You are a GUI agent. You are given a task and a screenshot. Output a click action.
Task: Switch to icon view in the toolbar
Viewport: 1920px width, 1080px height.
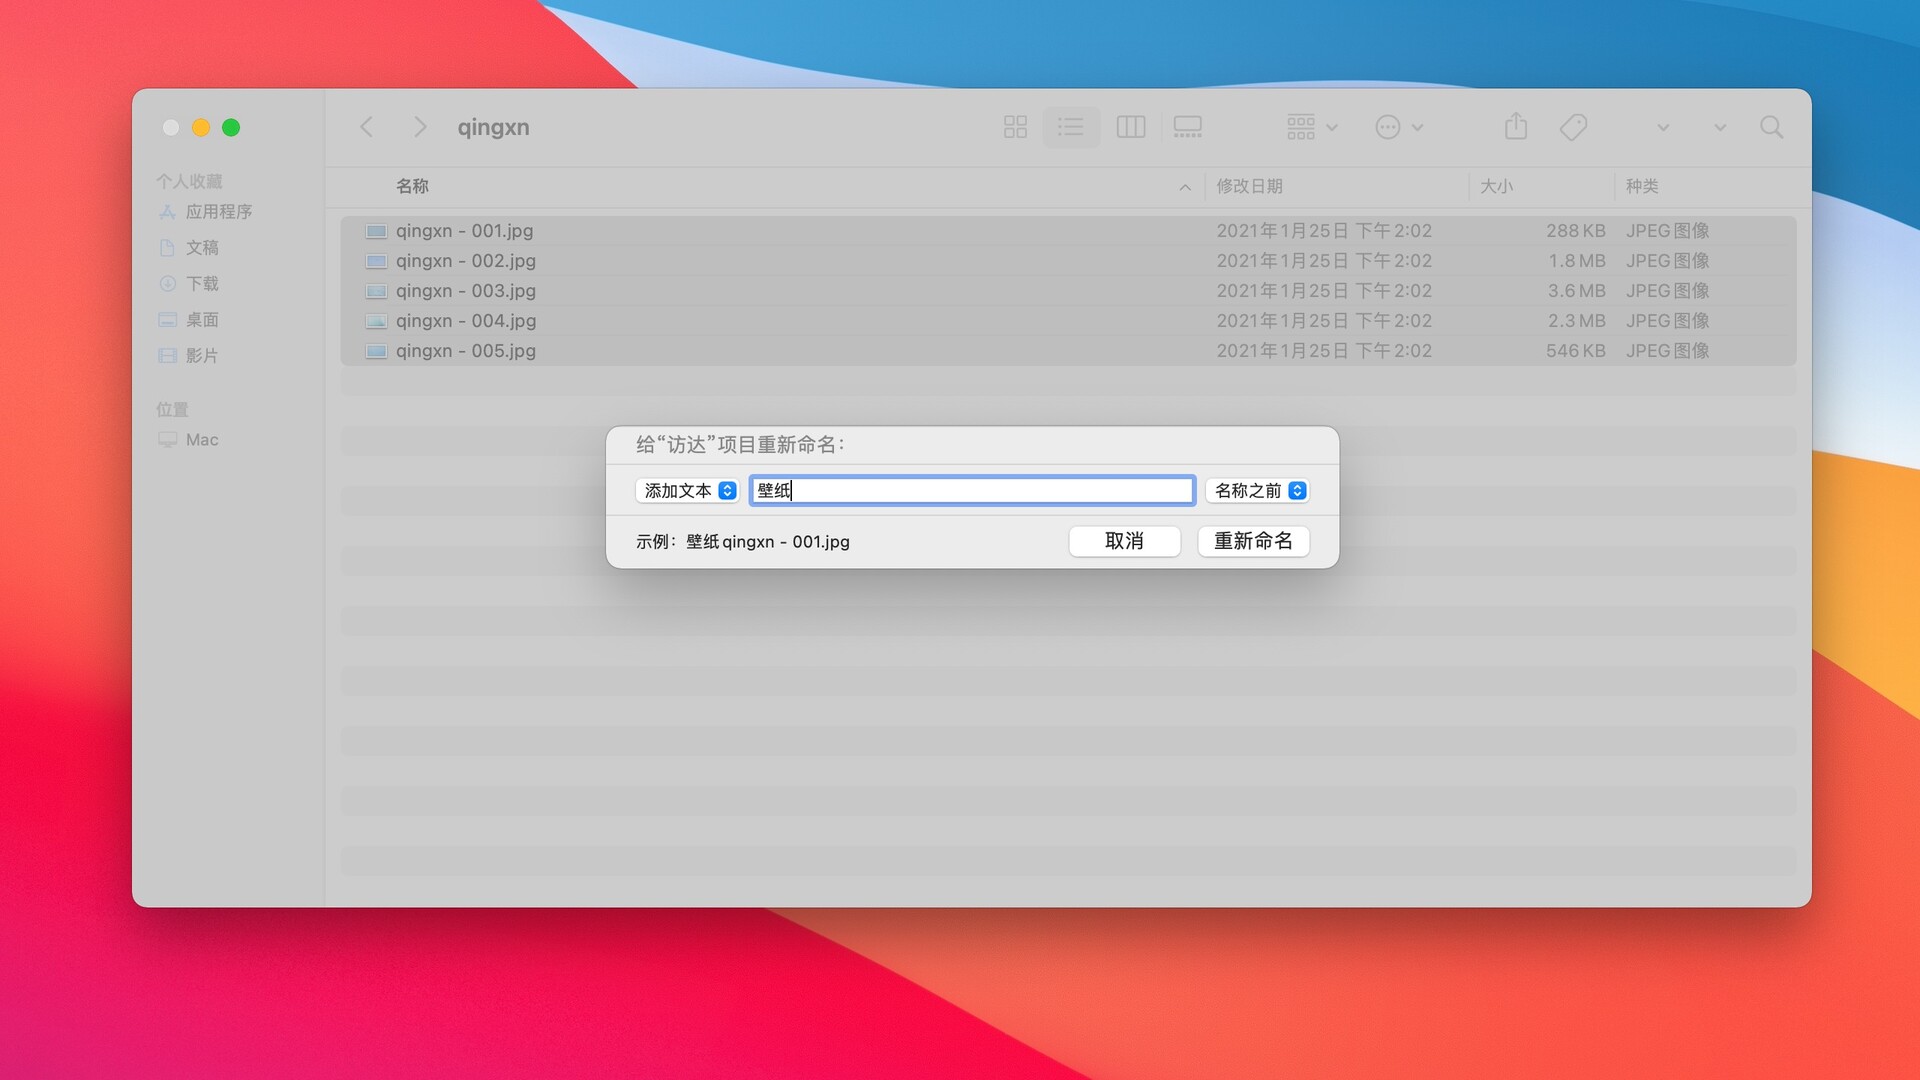pos(1015,127)
